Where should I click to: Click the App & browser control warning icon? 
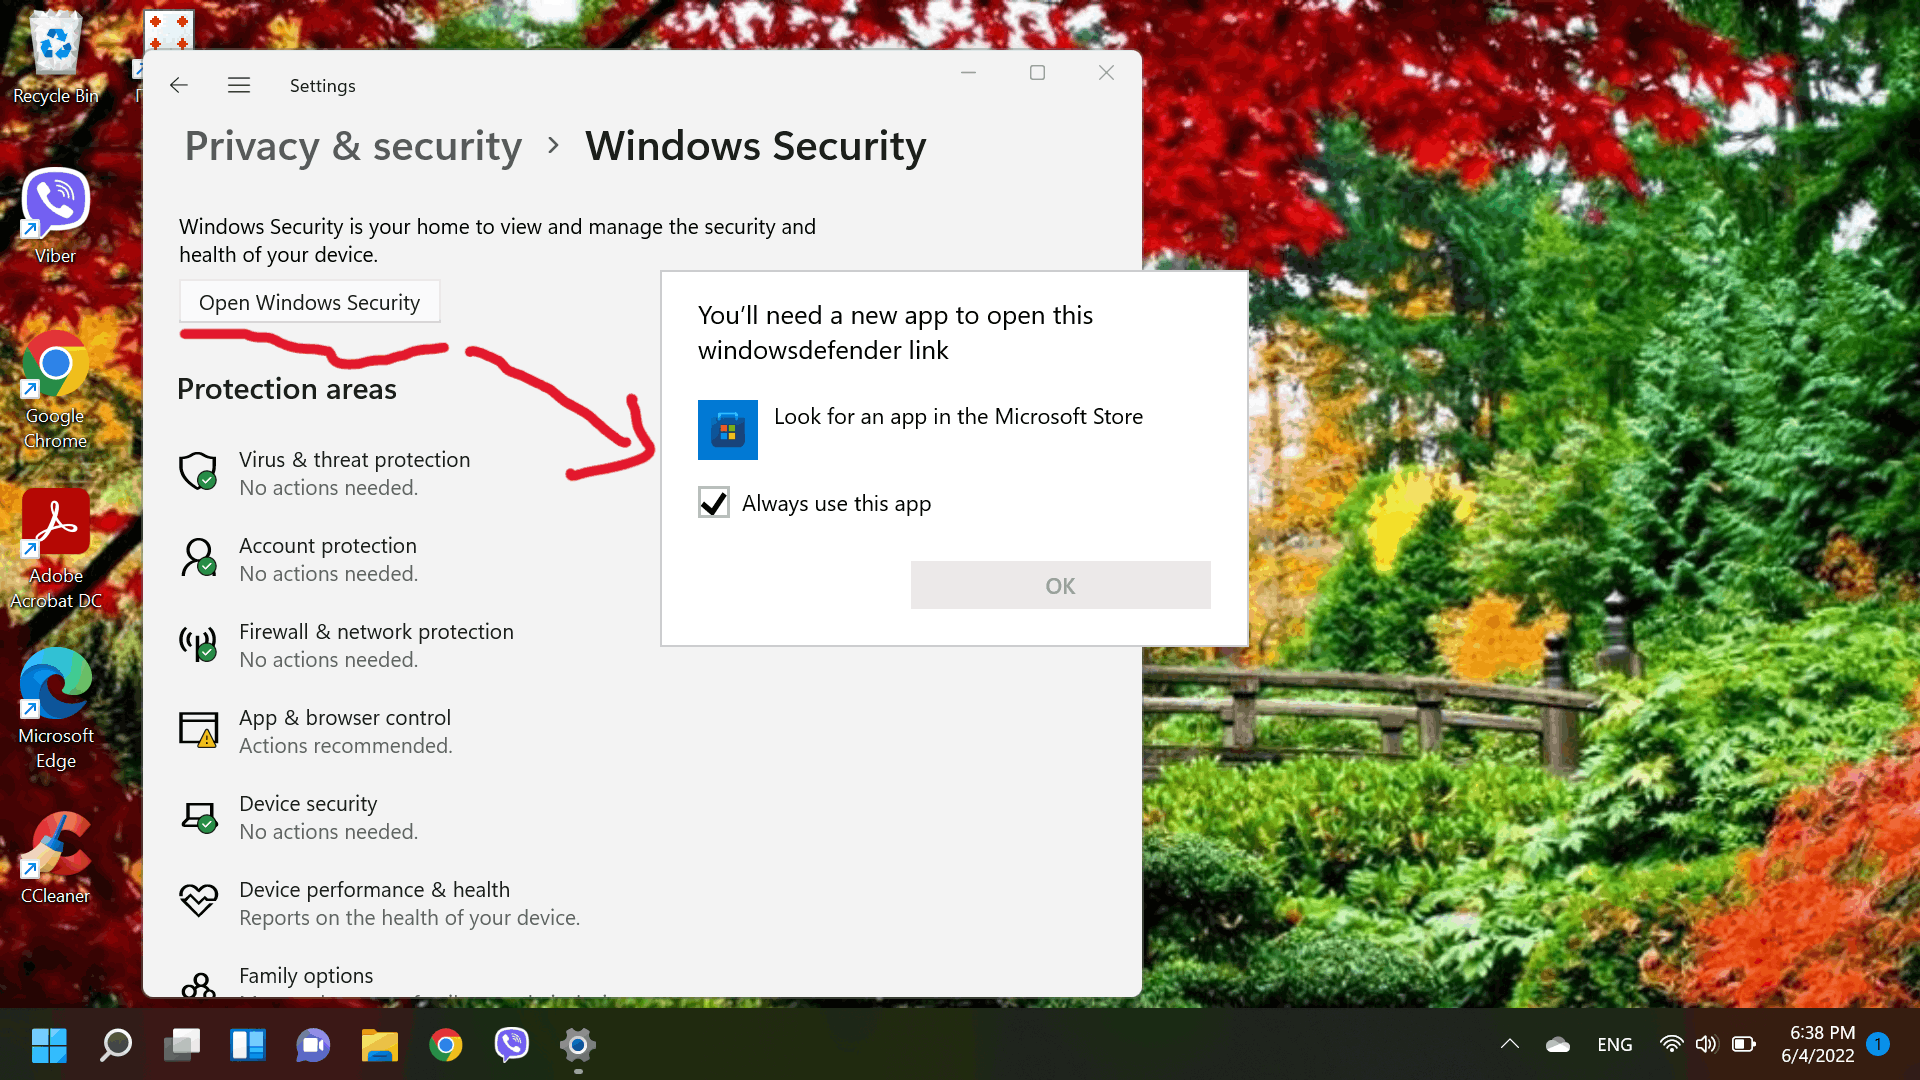point(198,730)
